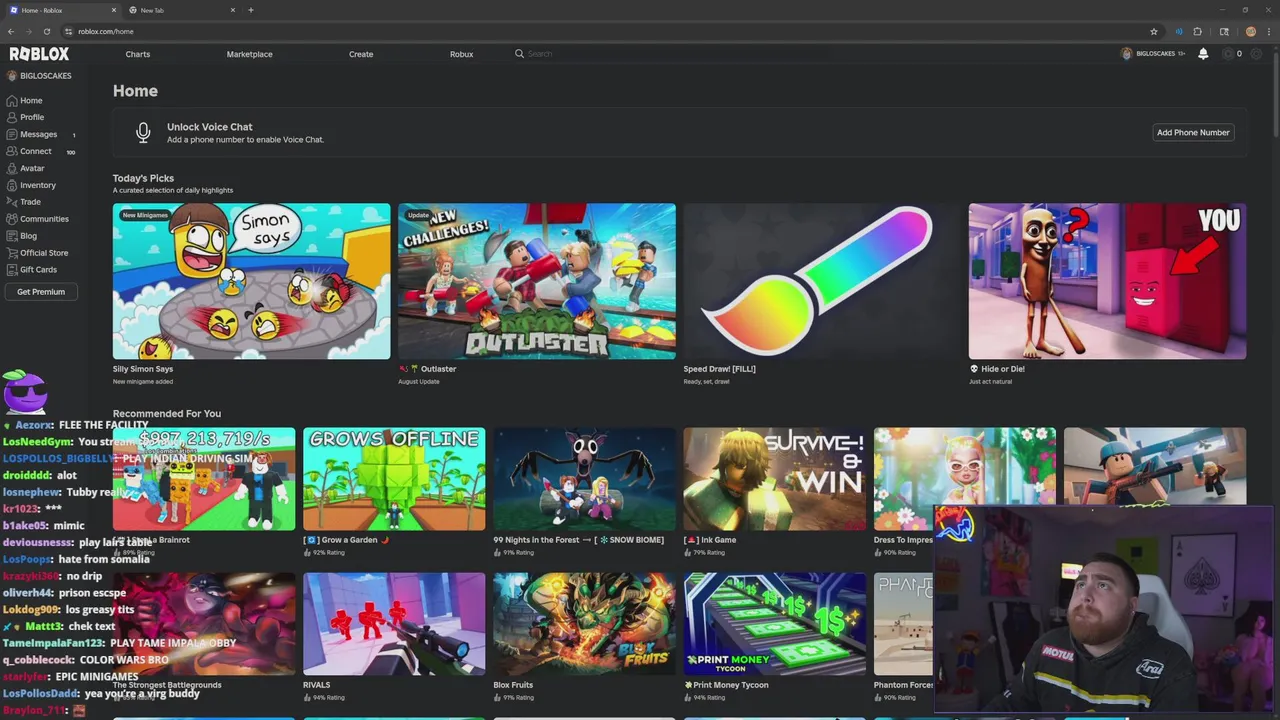The width and height of the screenshot is (1280, 720).
Task: Open the Blox Fruits thumbnail
Action: [584, 624]
